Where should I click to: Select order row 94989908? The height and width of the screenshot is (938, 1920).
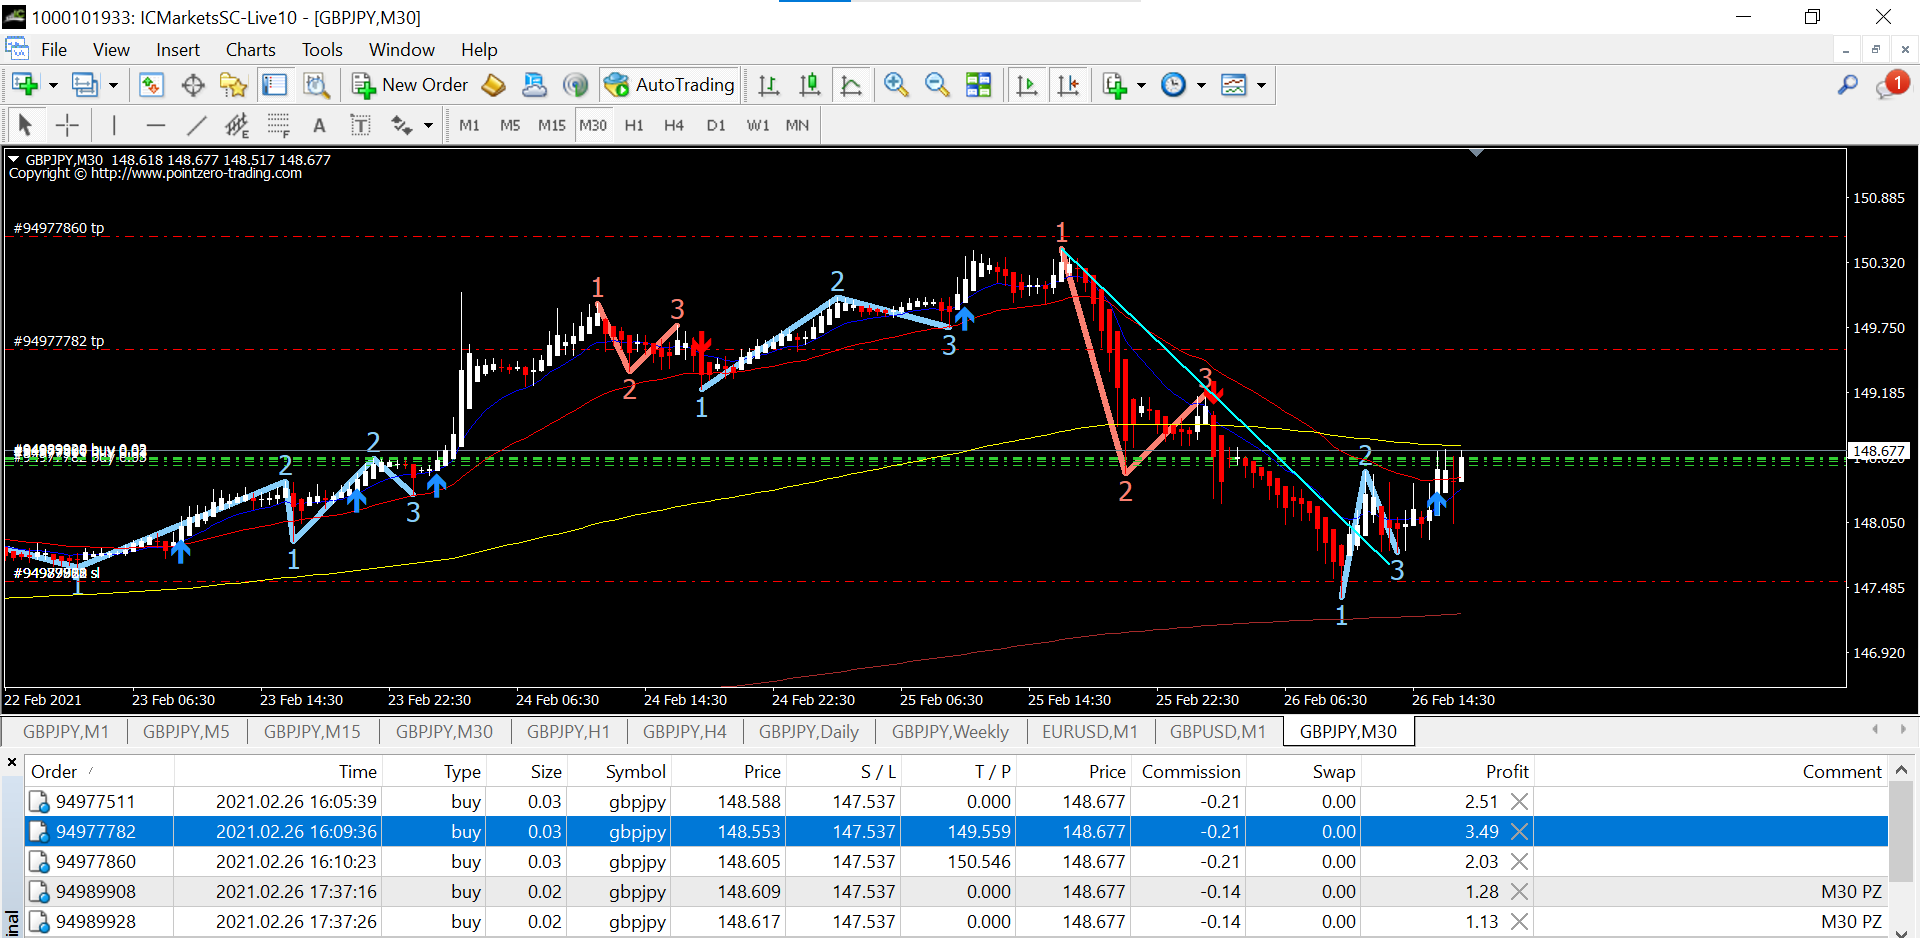click(956, 892)
